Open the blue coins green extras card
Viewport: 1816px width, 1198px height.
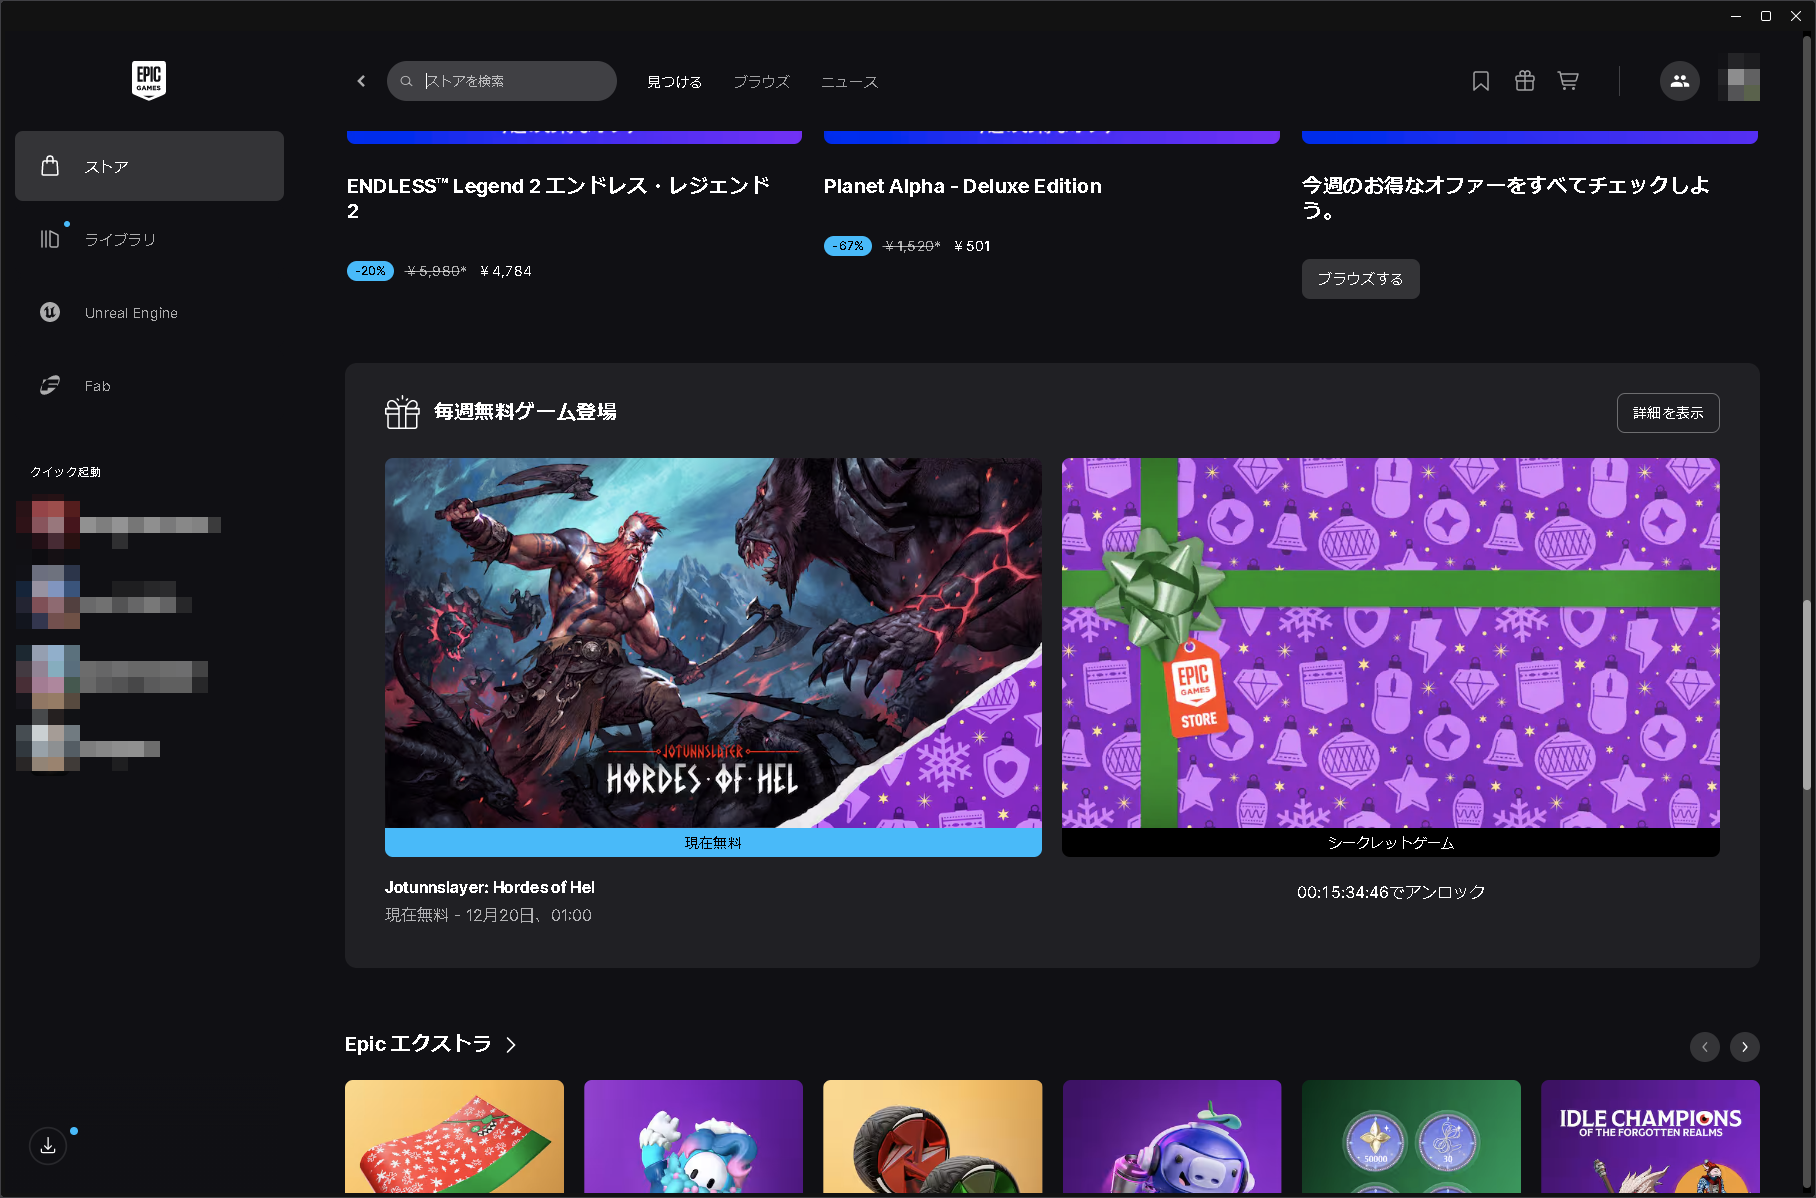tap(1411, 1136)
